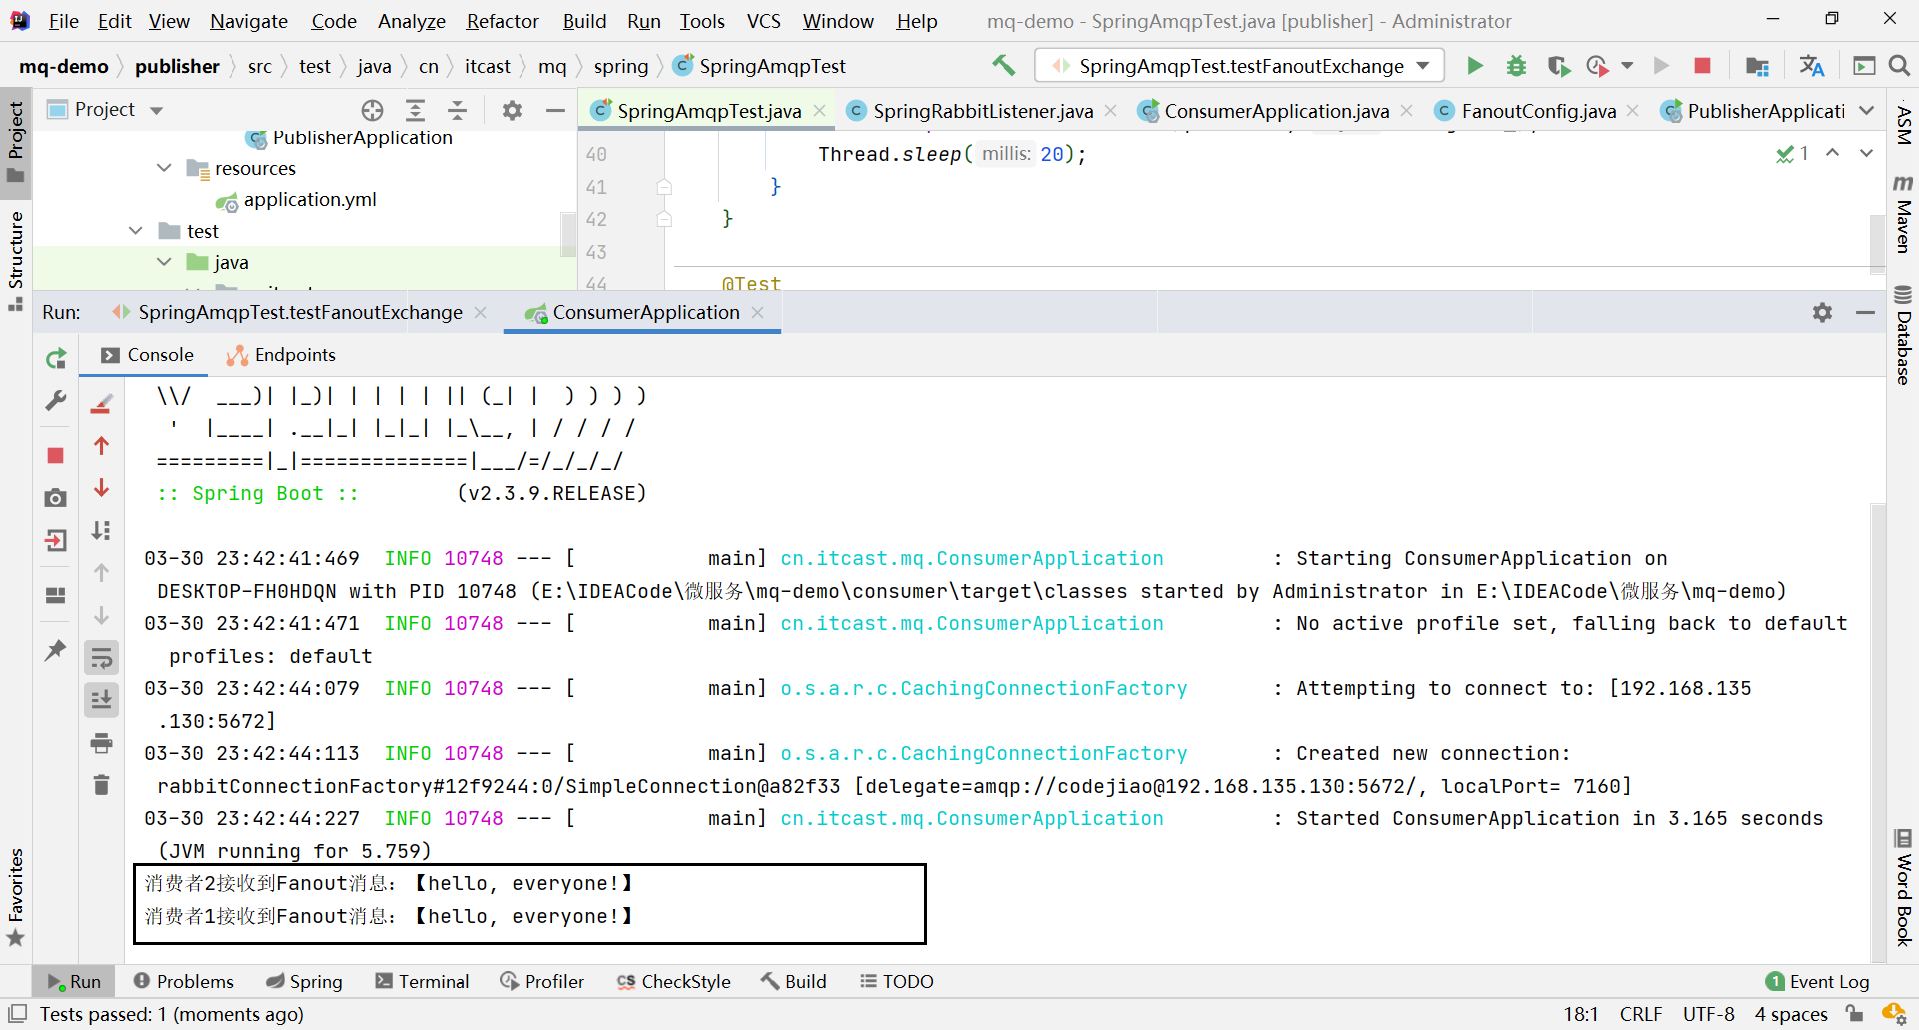Open the VCS menu
Image resolution: width=1919 pixels, height=1030 pixels.
[x=763, y=21]
